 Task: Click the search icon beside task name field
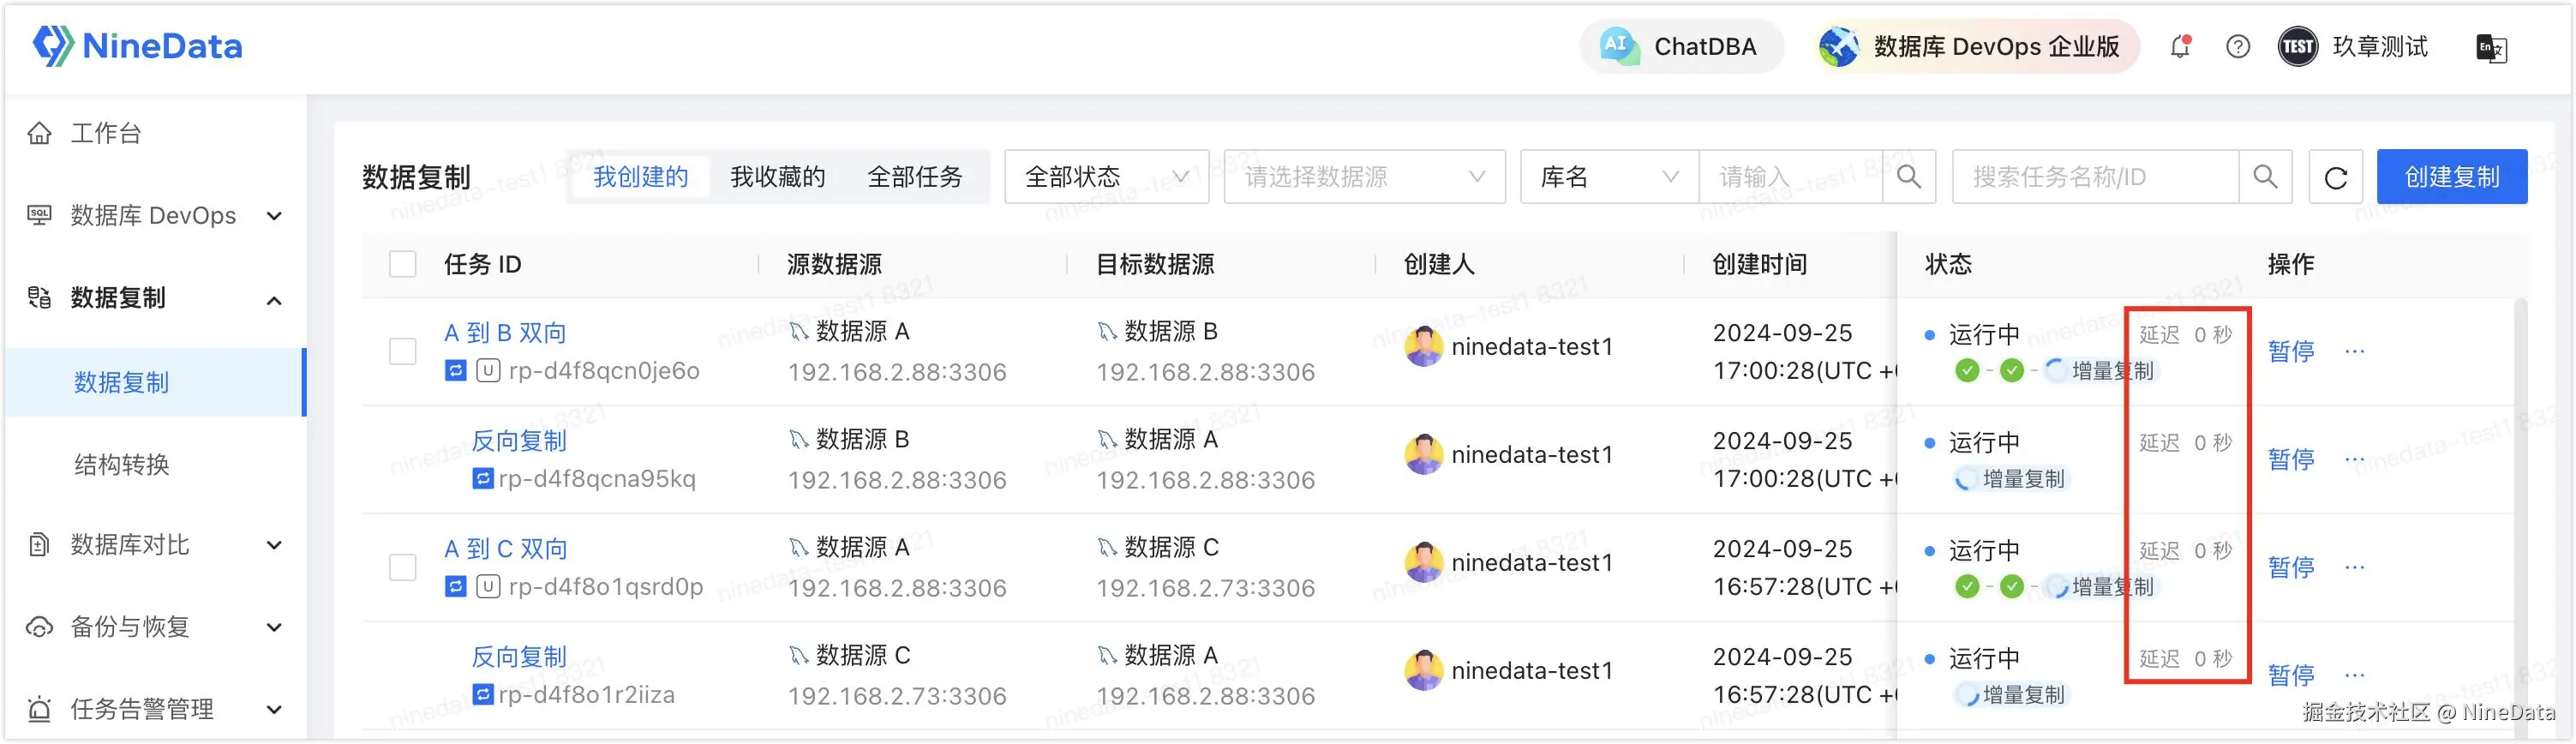2265,177
